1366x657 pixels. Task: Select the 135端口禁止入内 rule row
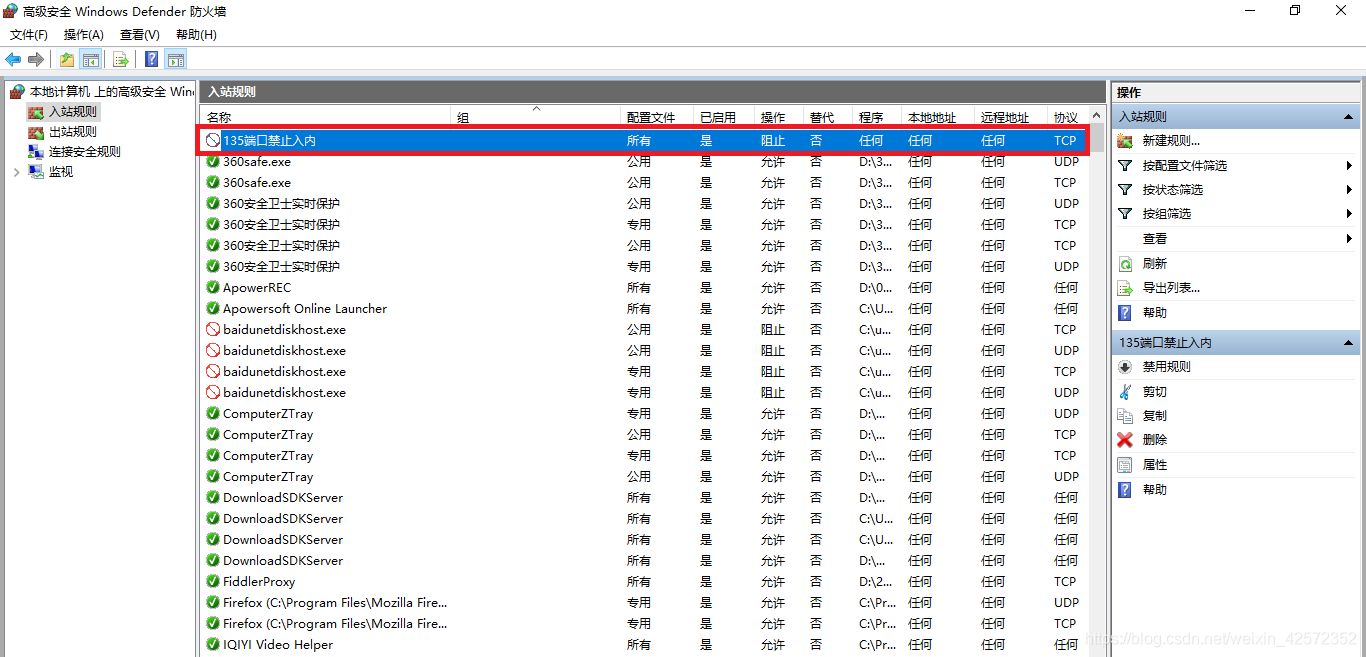pos(643,141)
